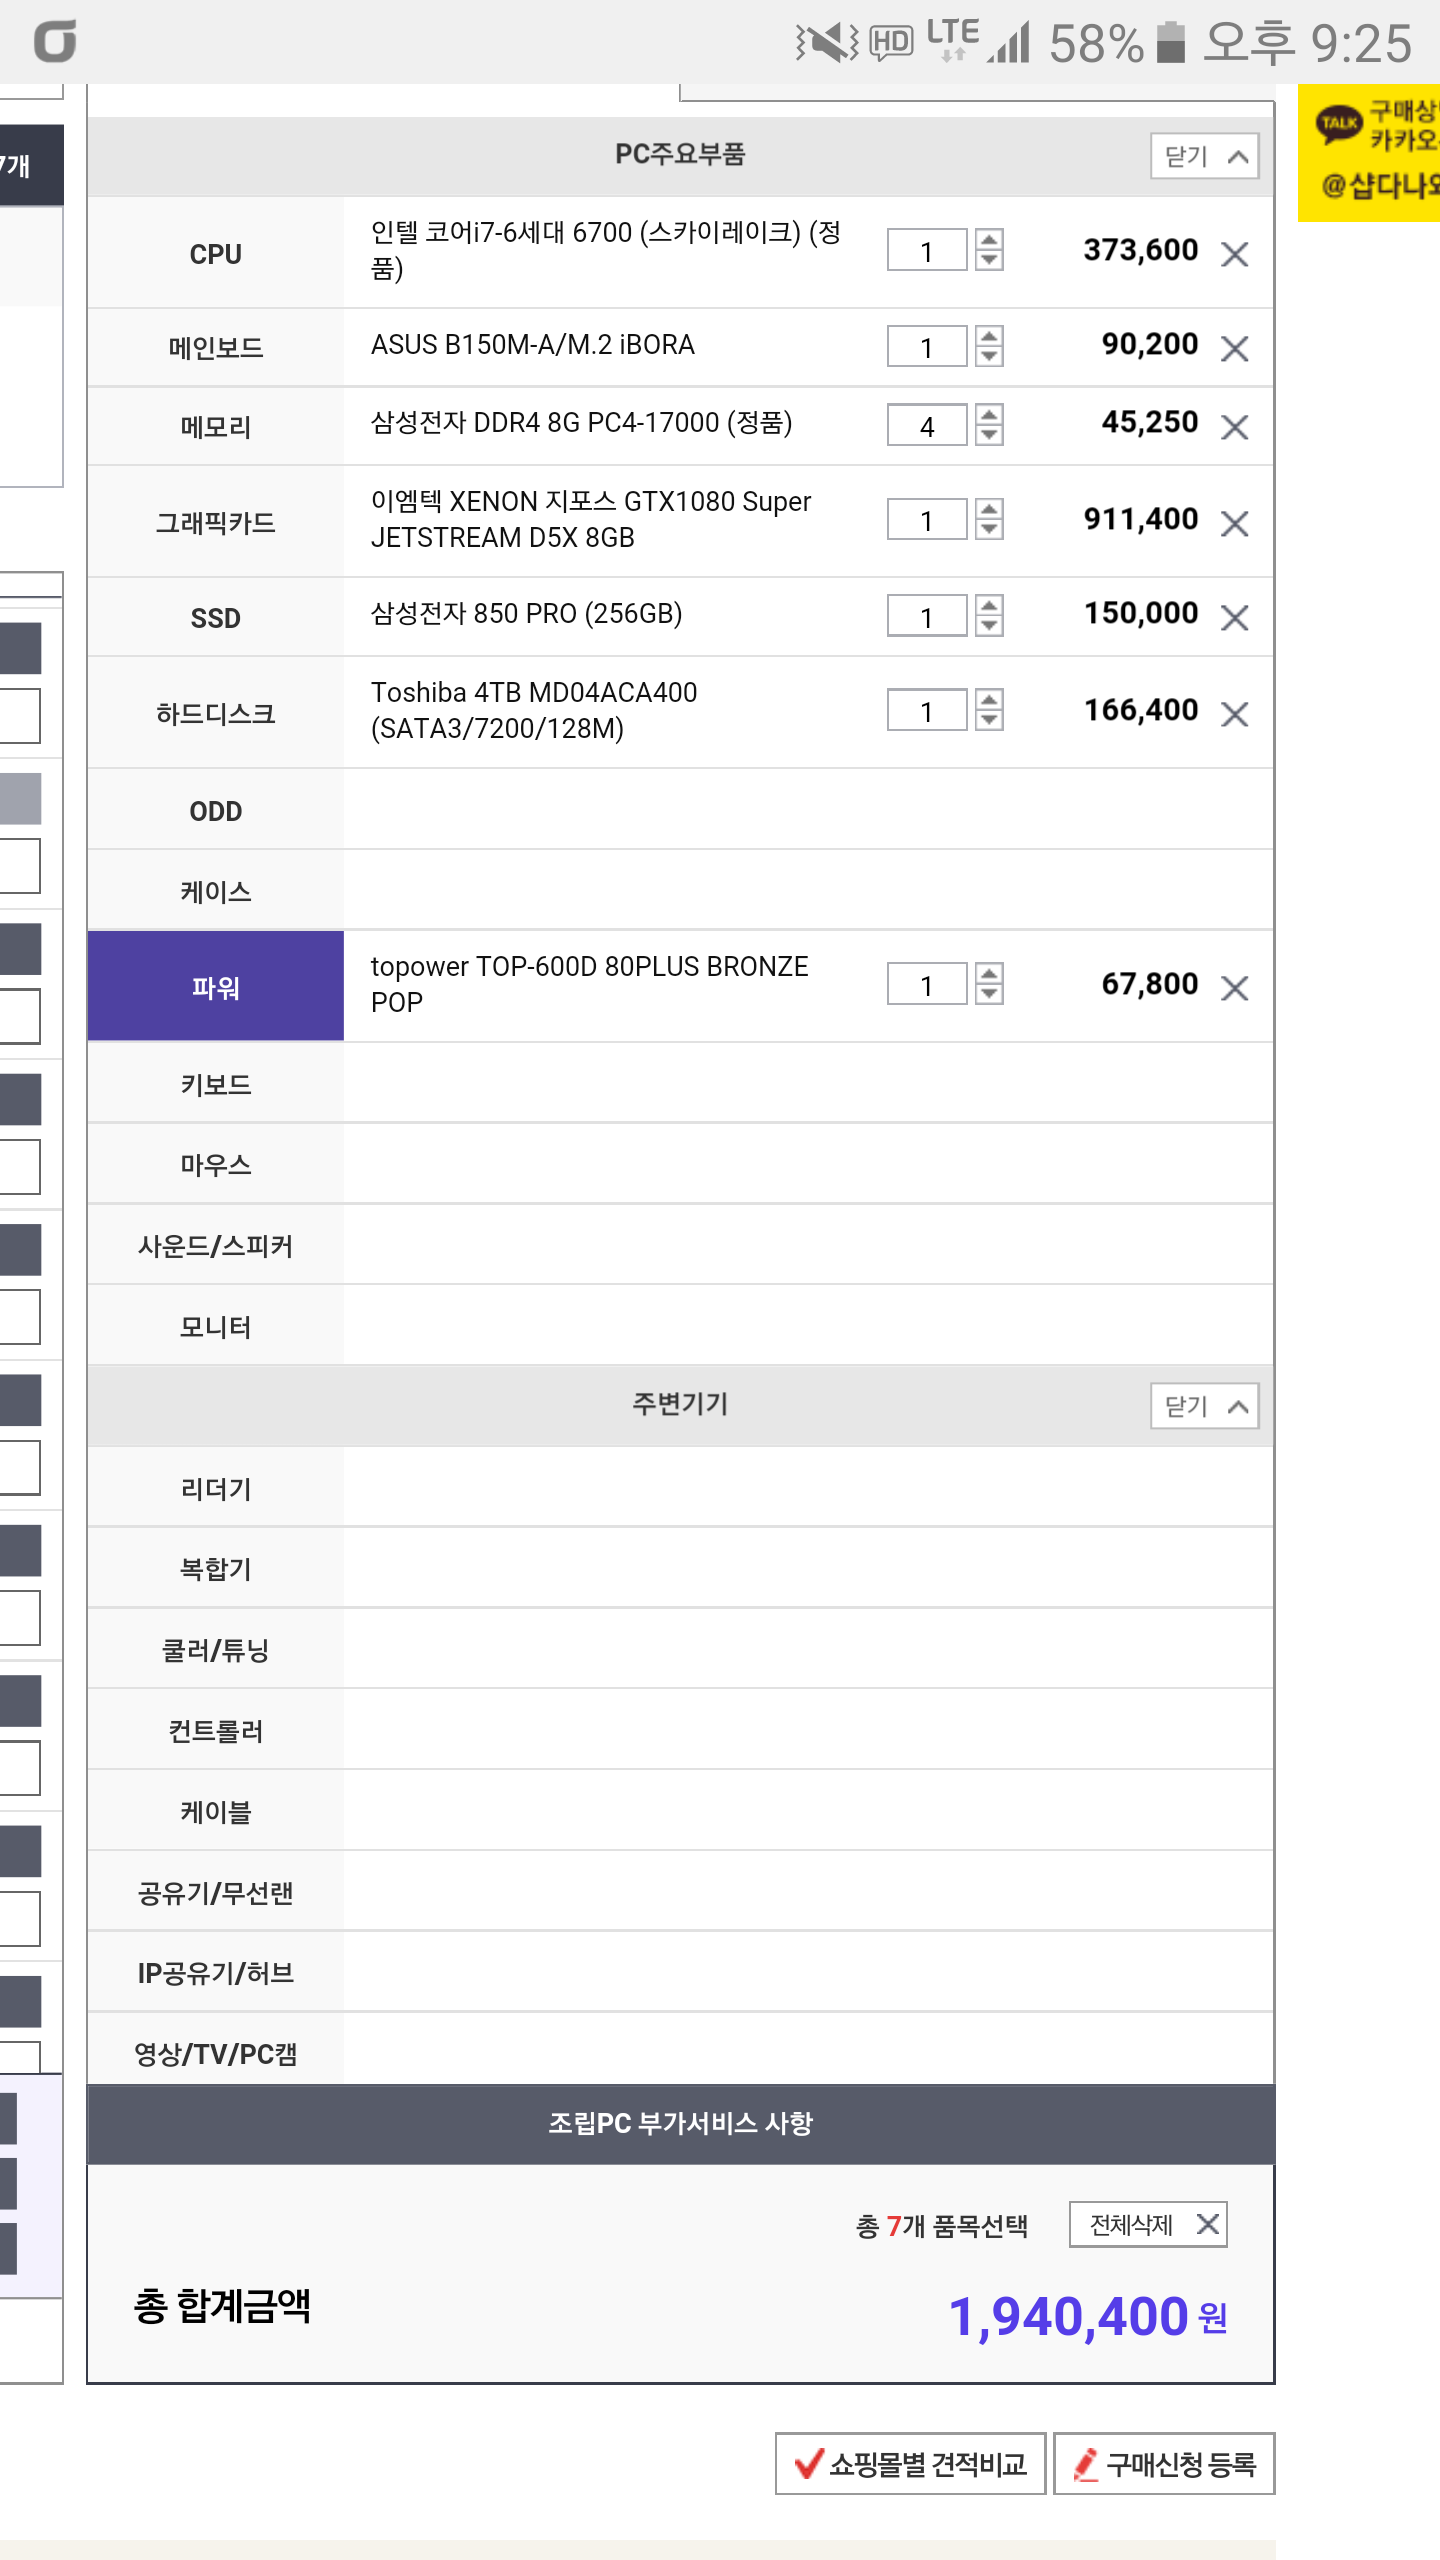Image resolution: width=1440 pixels, height=2560 pixels.
Task: Delete the Samsung 850 PRO SSD row
Action: (x=1235, y=617)
